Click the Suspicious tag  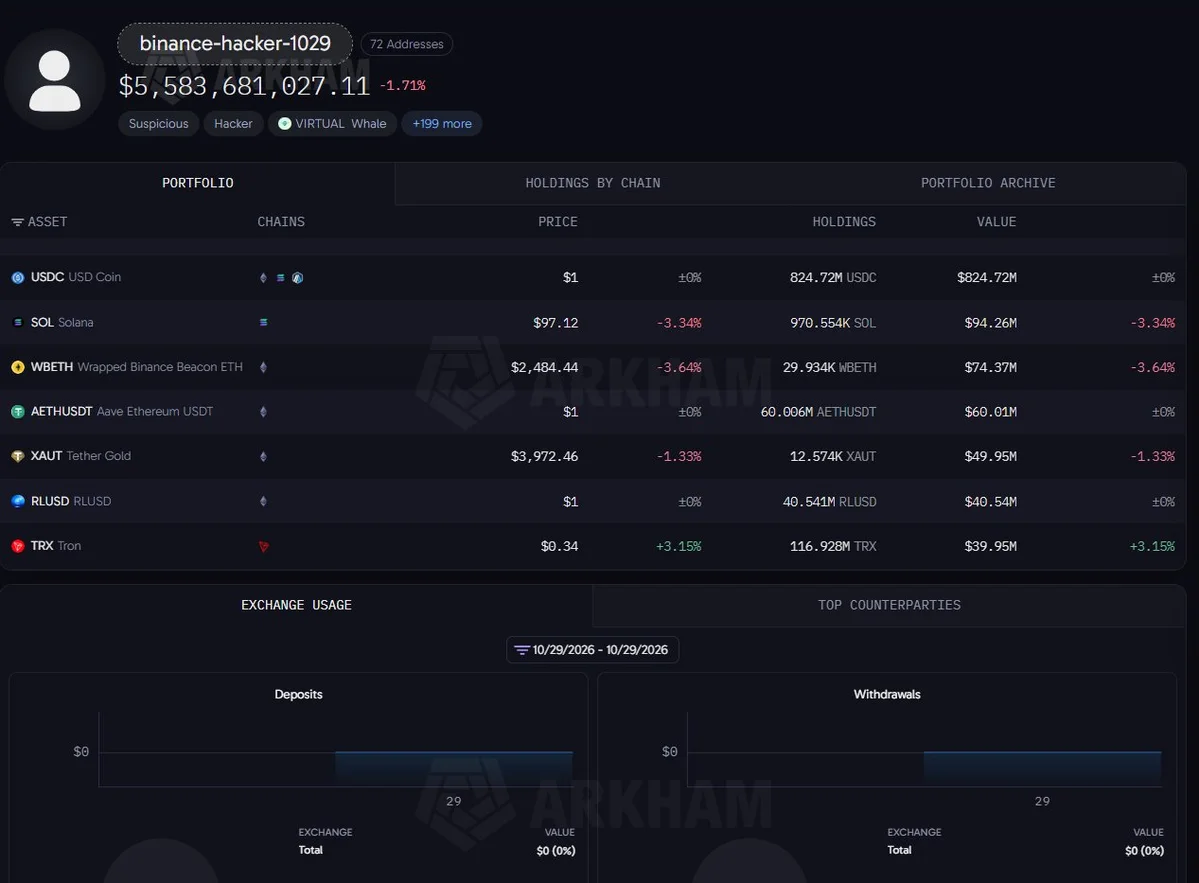pos(158,124)
